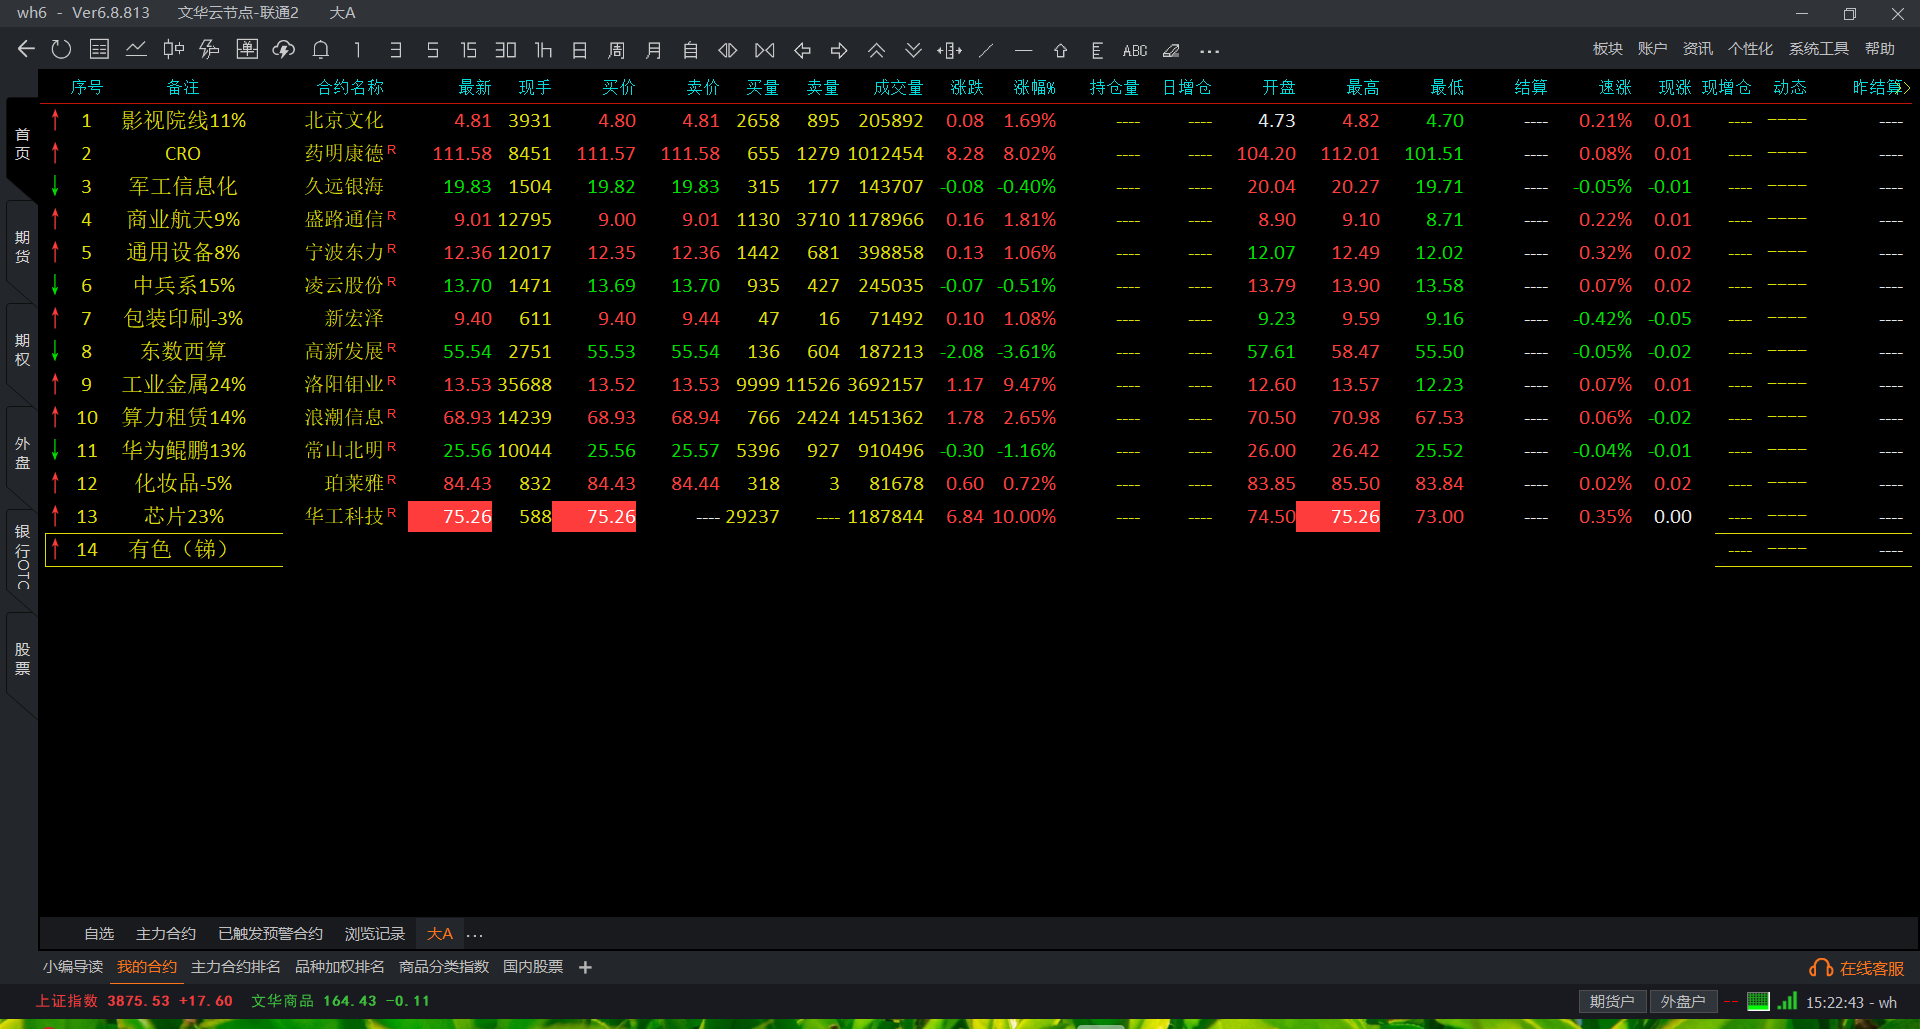Select the eraser tool icon
This screenshot has width=1920, height=1029.
(1171, 50)
